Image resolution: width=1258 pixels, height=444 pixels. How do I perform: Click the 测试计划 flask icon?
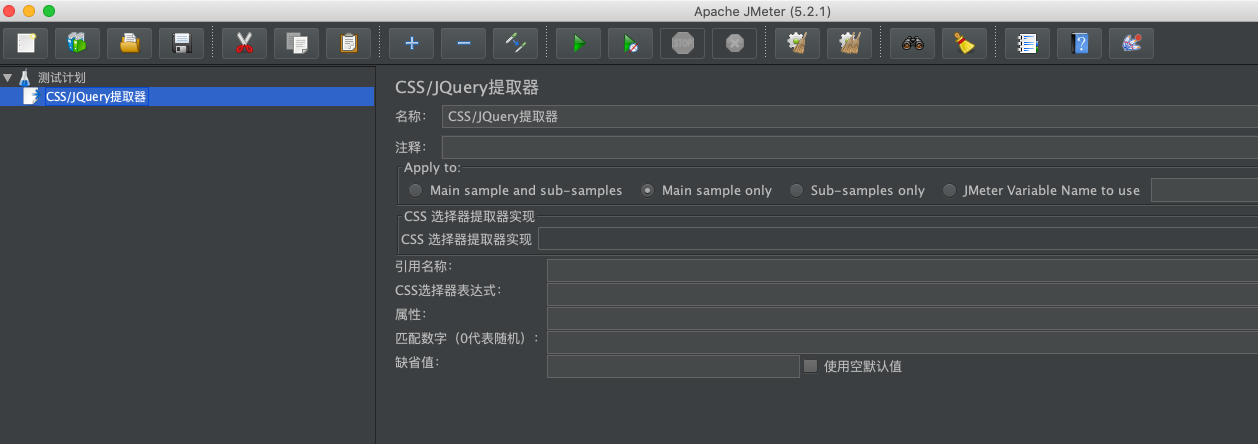[x=25, y=77]
